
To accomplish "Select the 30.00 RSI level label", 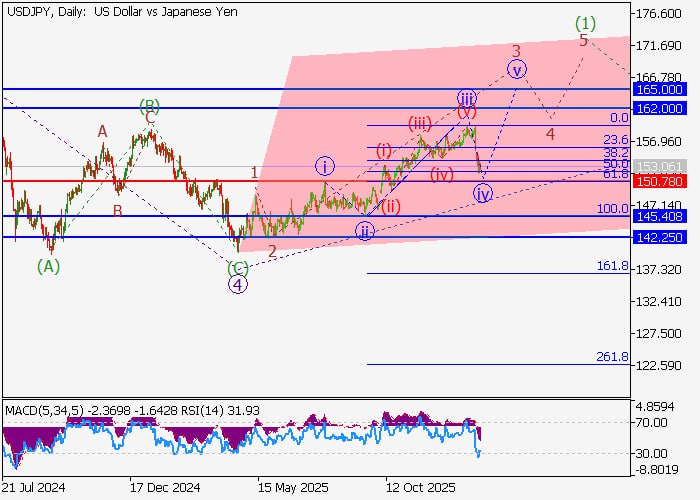I will [652, 454].
